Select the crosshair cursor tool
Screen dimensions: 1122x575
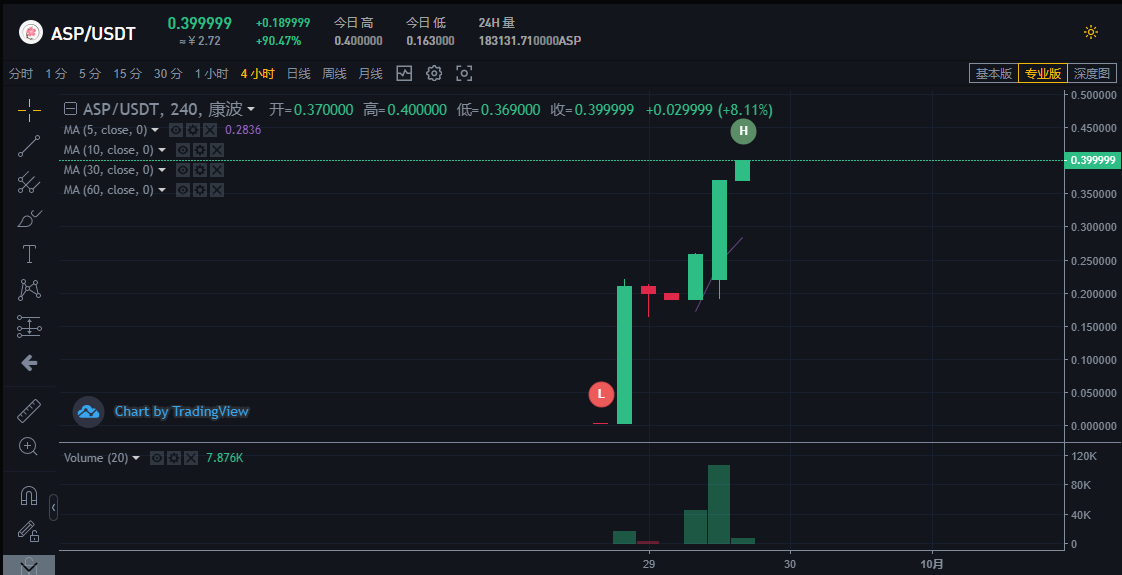29,110
